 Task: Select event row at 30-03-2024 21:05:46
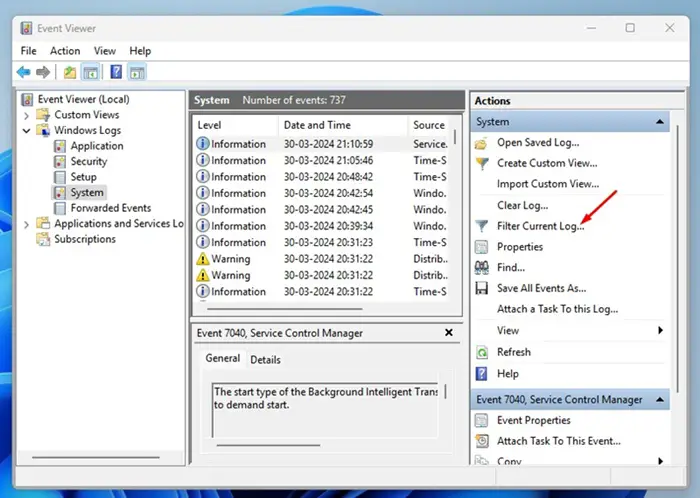point(321,161)
